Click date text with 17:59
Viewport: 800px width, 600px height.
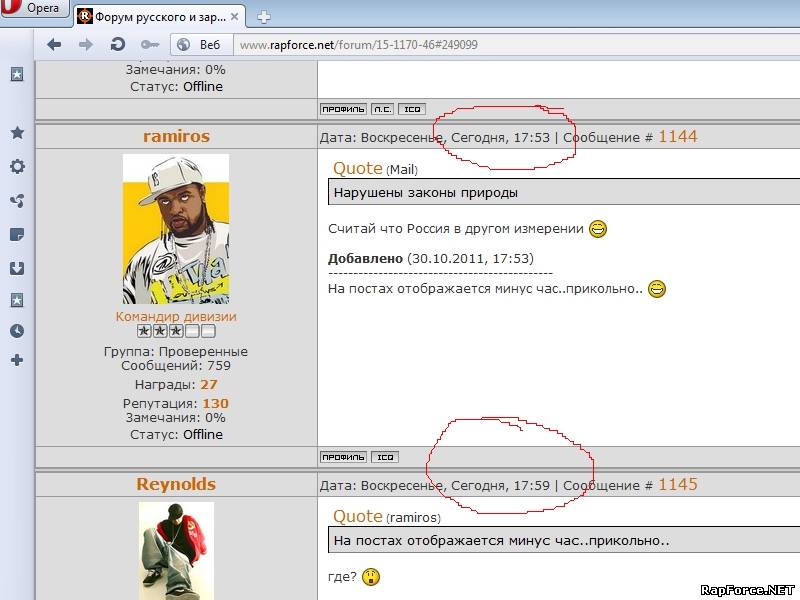pos(435,486)
